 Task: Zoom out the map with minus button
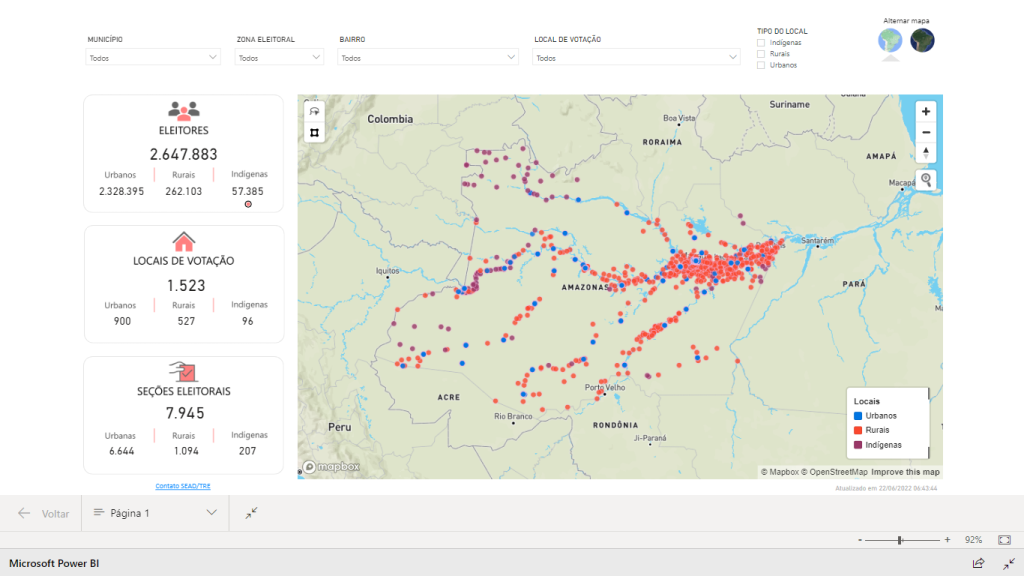(x=926, y=132)
